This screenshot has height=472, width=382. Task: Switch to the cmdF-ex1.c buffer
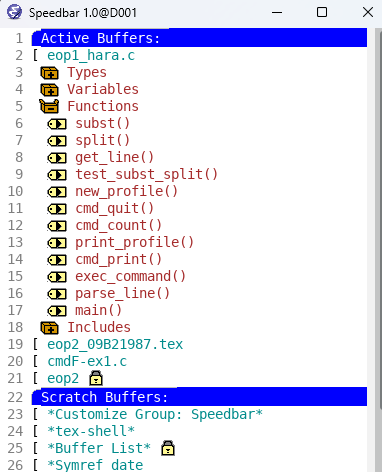[87, 361]
